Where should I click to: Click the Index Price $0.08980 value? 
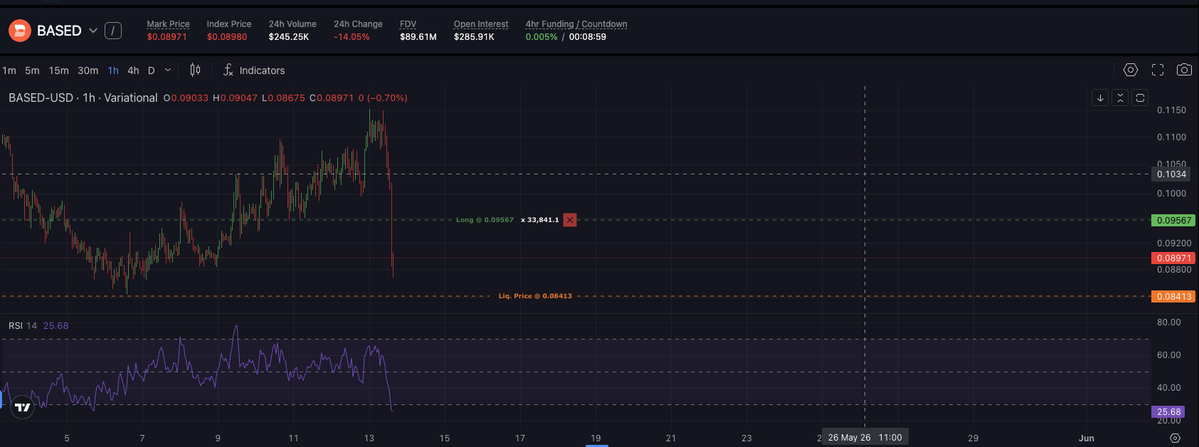pos(227,37)
